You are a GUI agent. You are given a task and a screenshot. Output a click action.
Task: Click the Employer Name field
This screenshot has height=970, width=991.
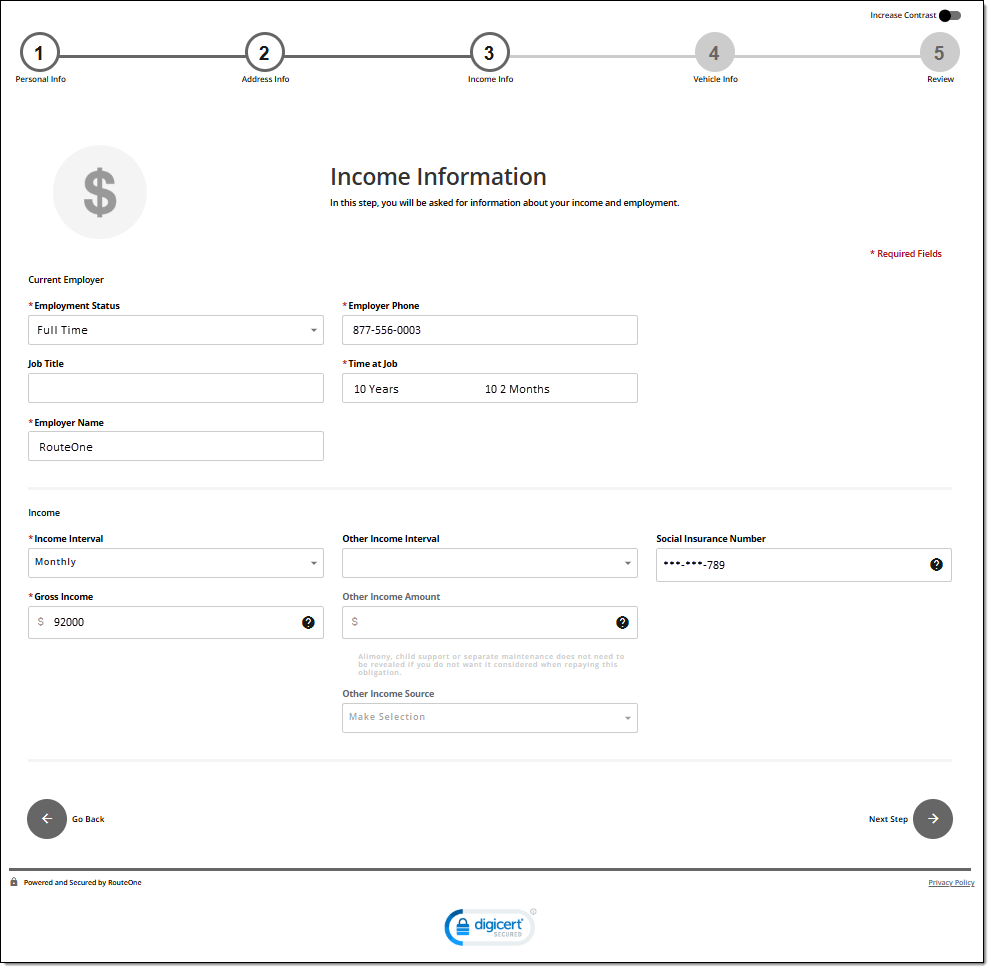coord(176,447)
